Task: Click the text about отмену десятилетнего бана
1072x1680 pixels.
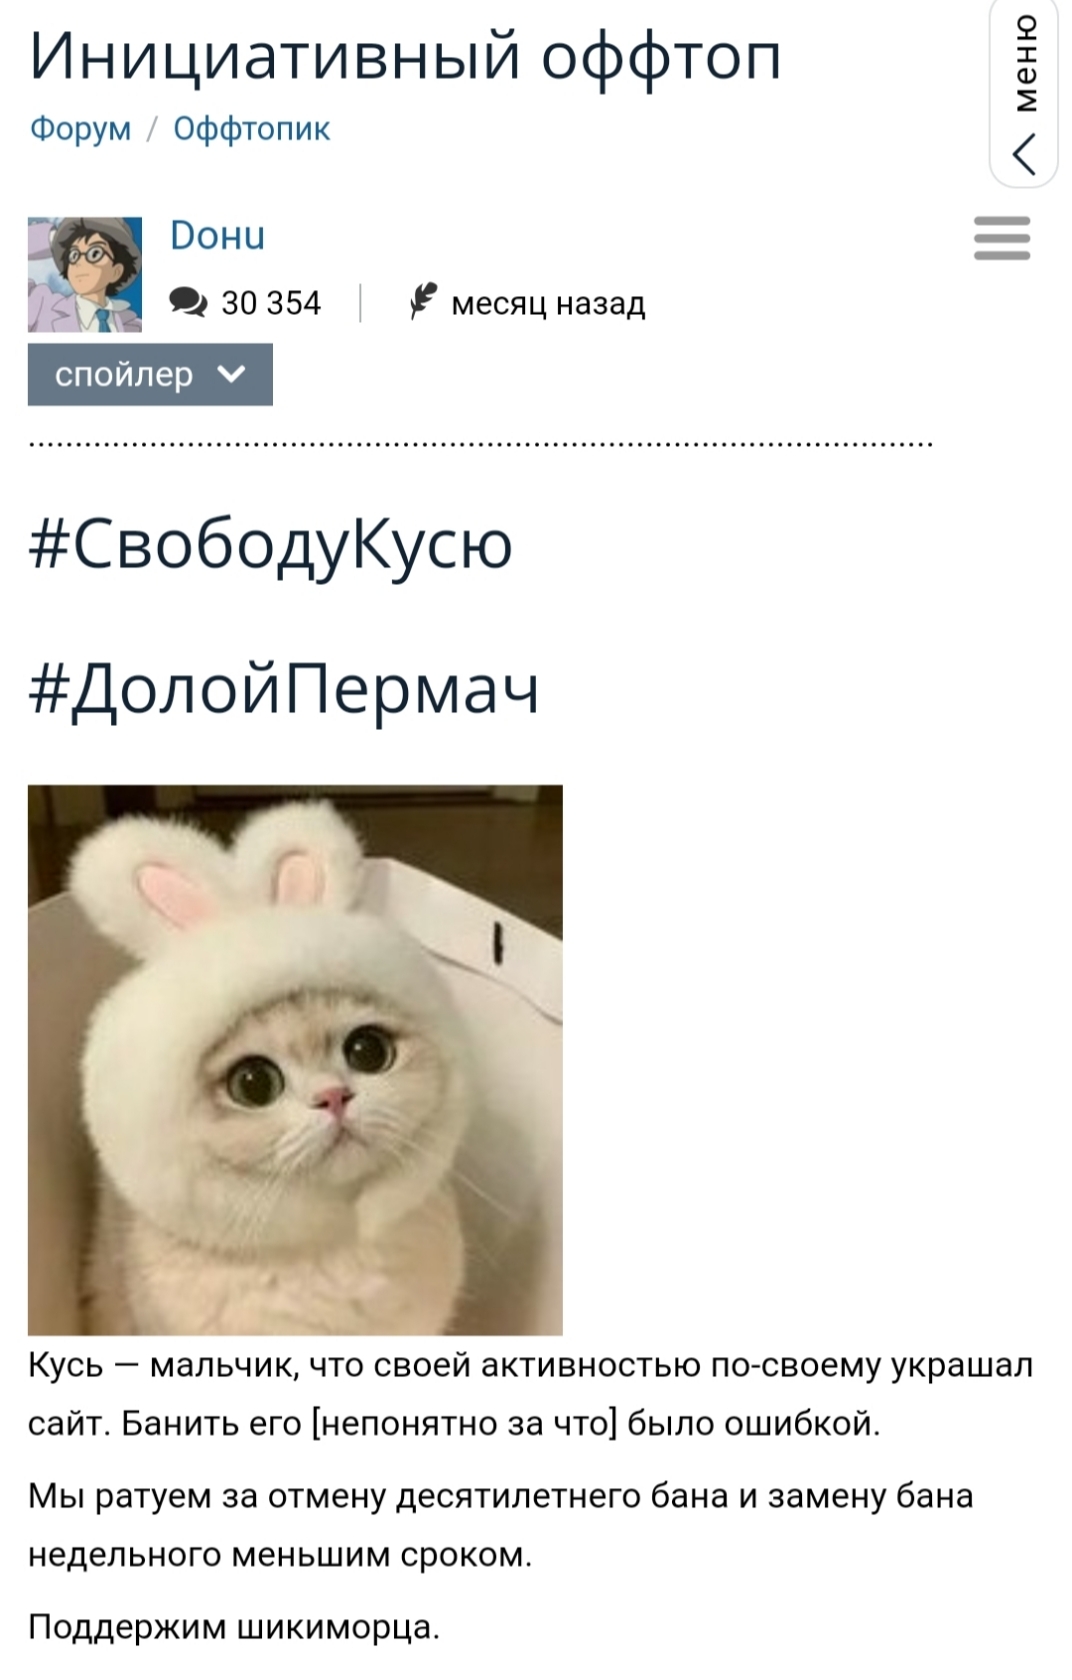Action: 500,1525
